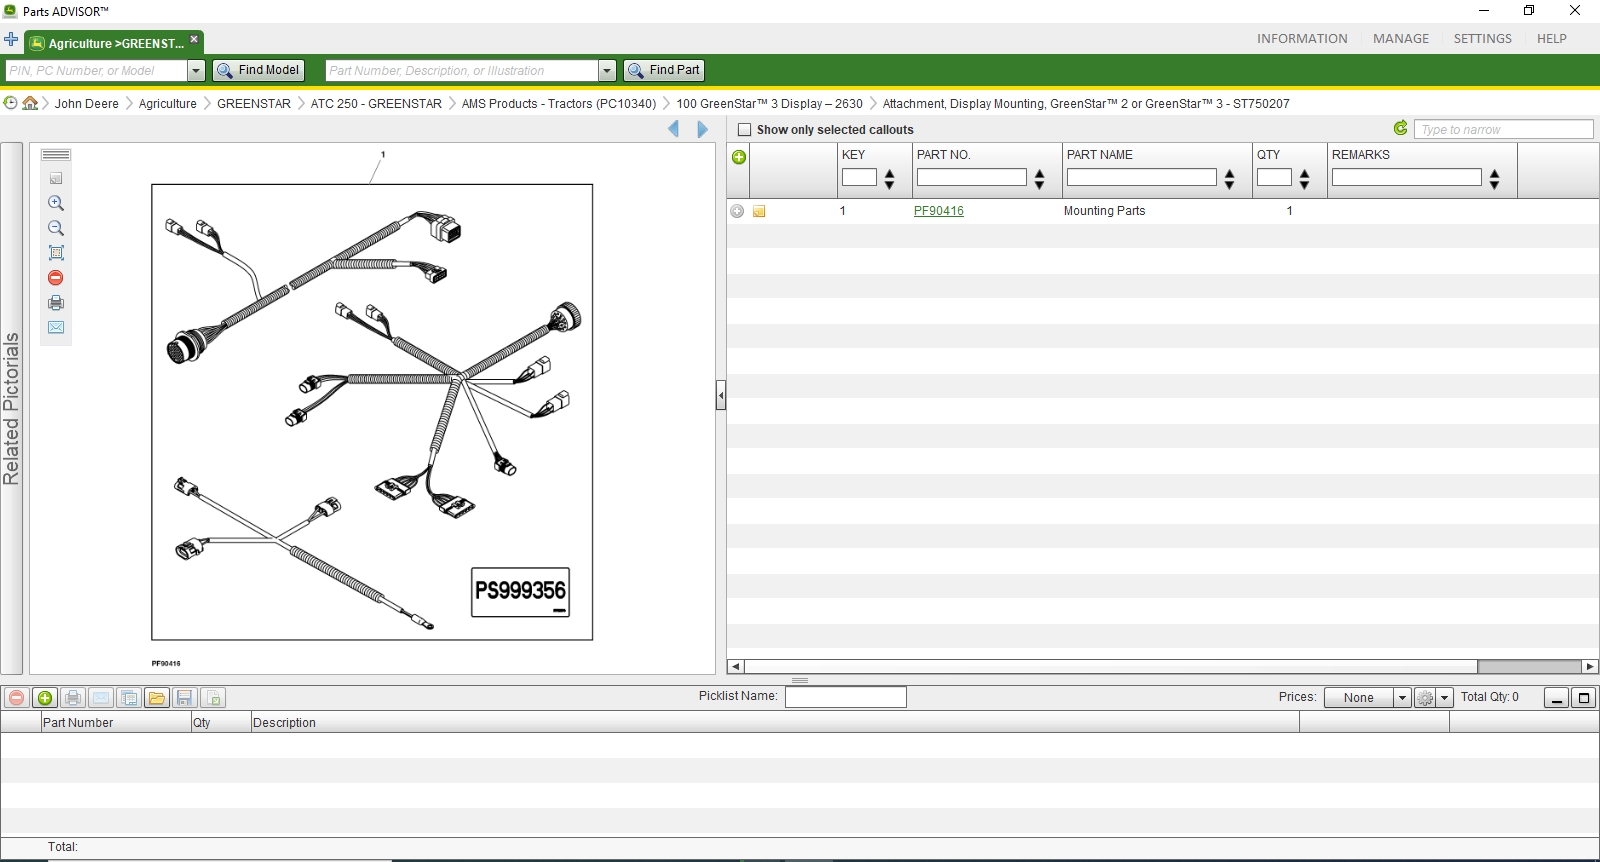Print the illustration using the printer icon
The height and width of the screenshot is (862, 1600).
tap(56, 303)
